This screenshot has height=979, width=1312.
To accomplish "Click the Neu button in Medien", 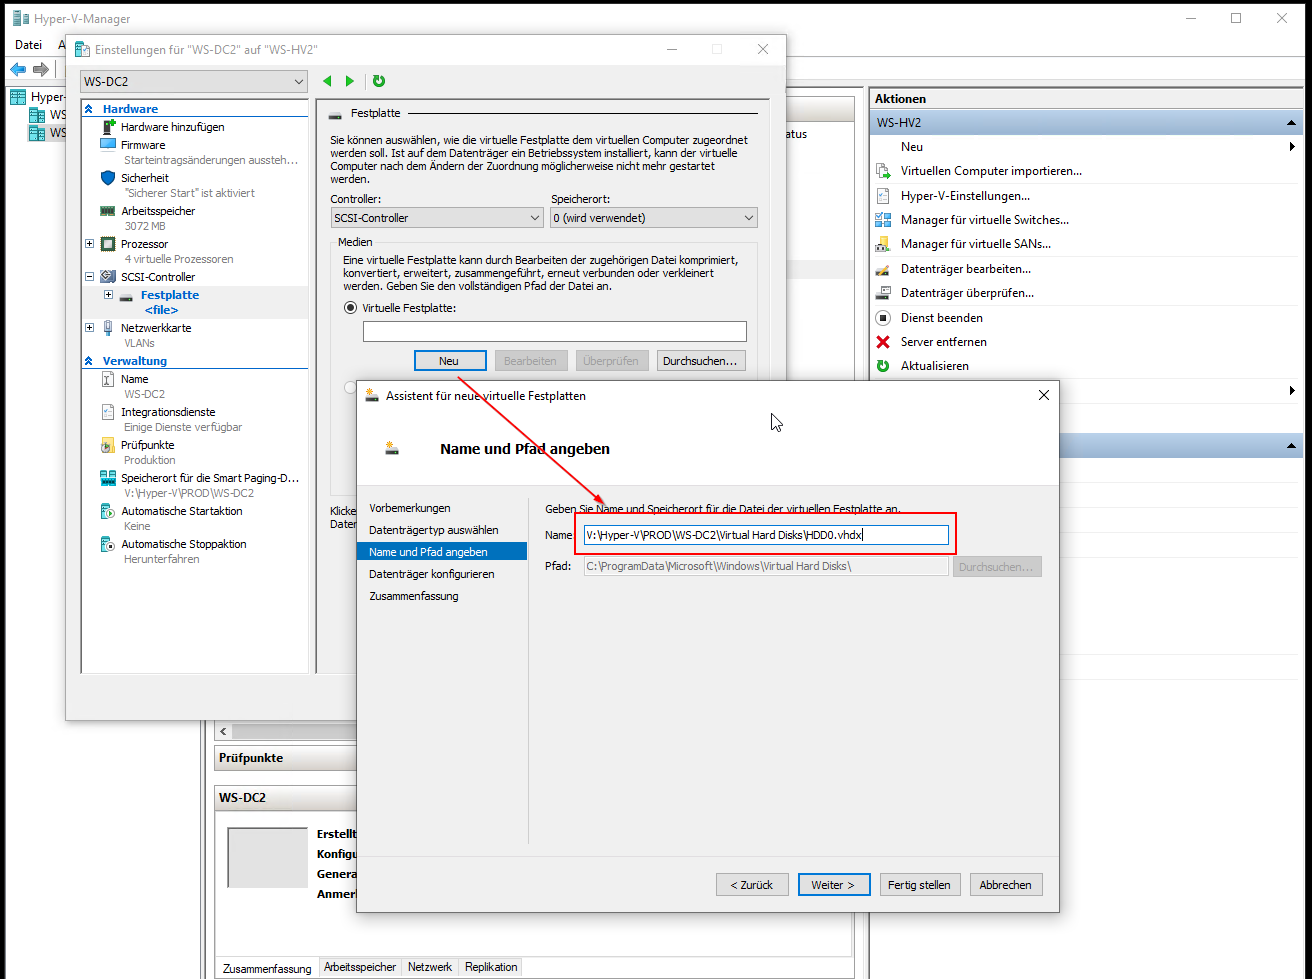I will coord(449,361).
